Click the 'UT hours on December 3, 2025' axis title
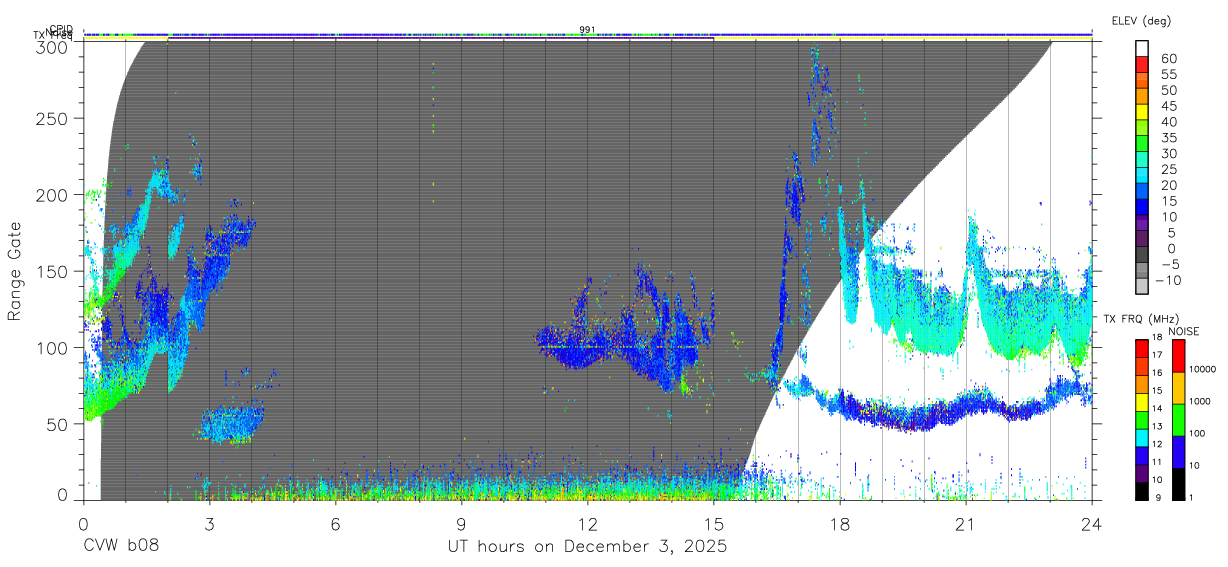This screenshot has height=567, width=1228. [586, 548]
